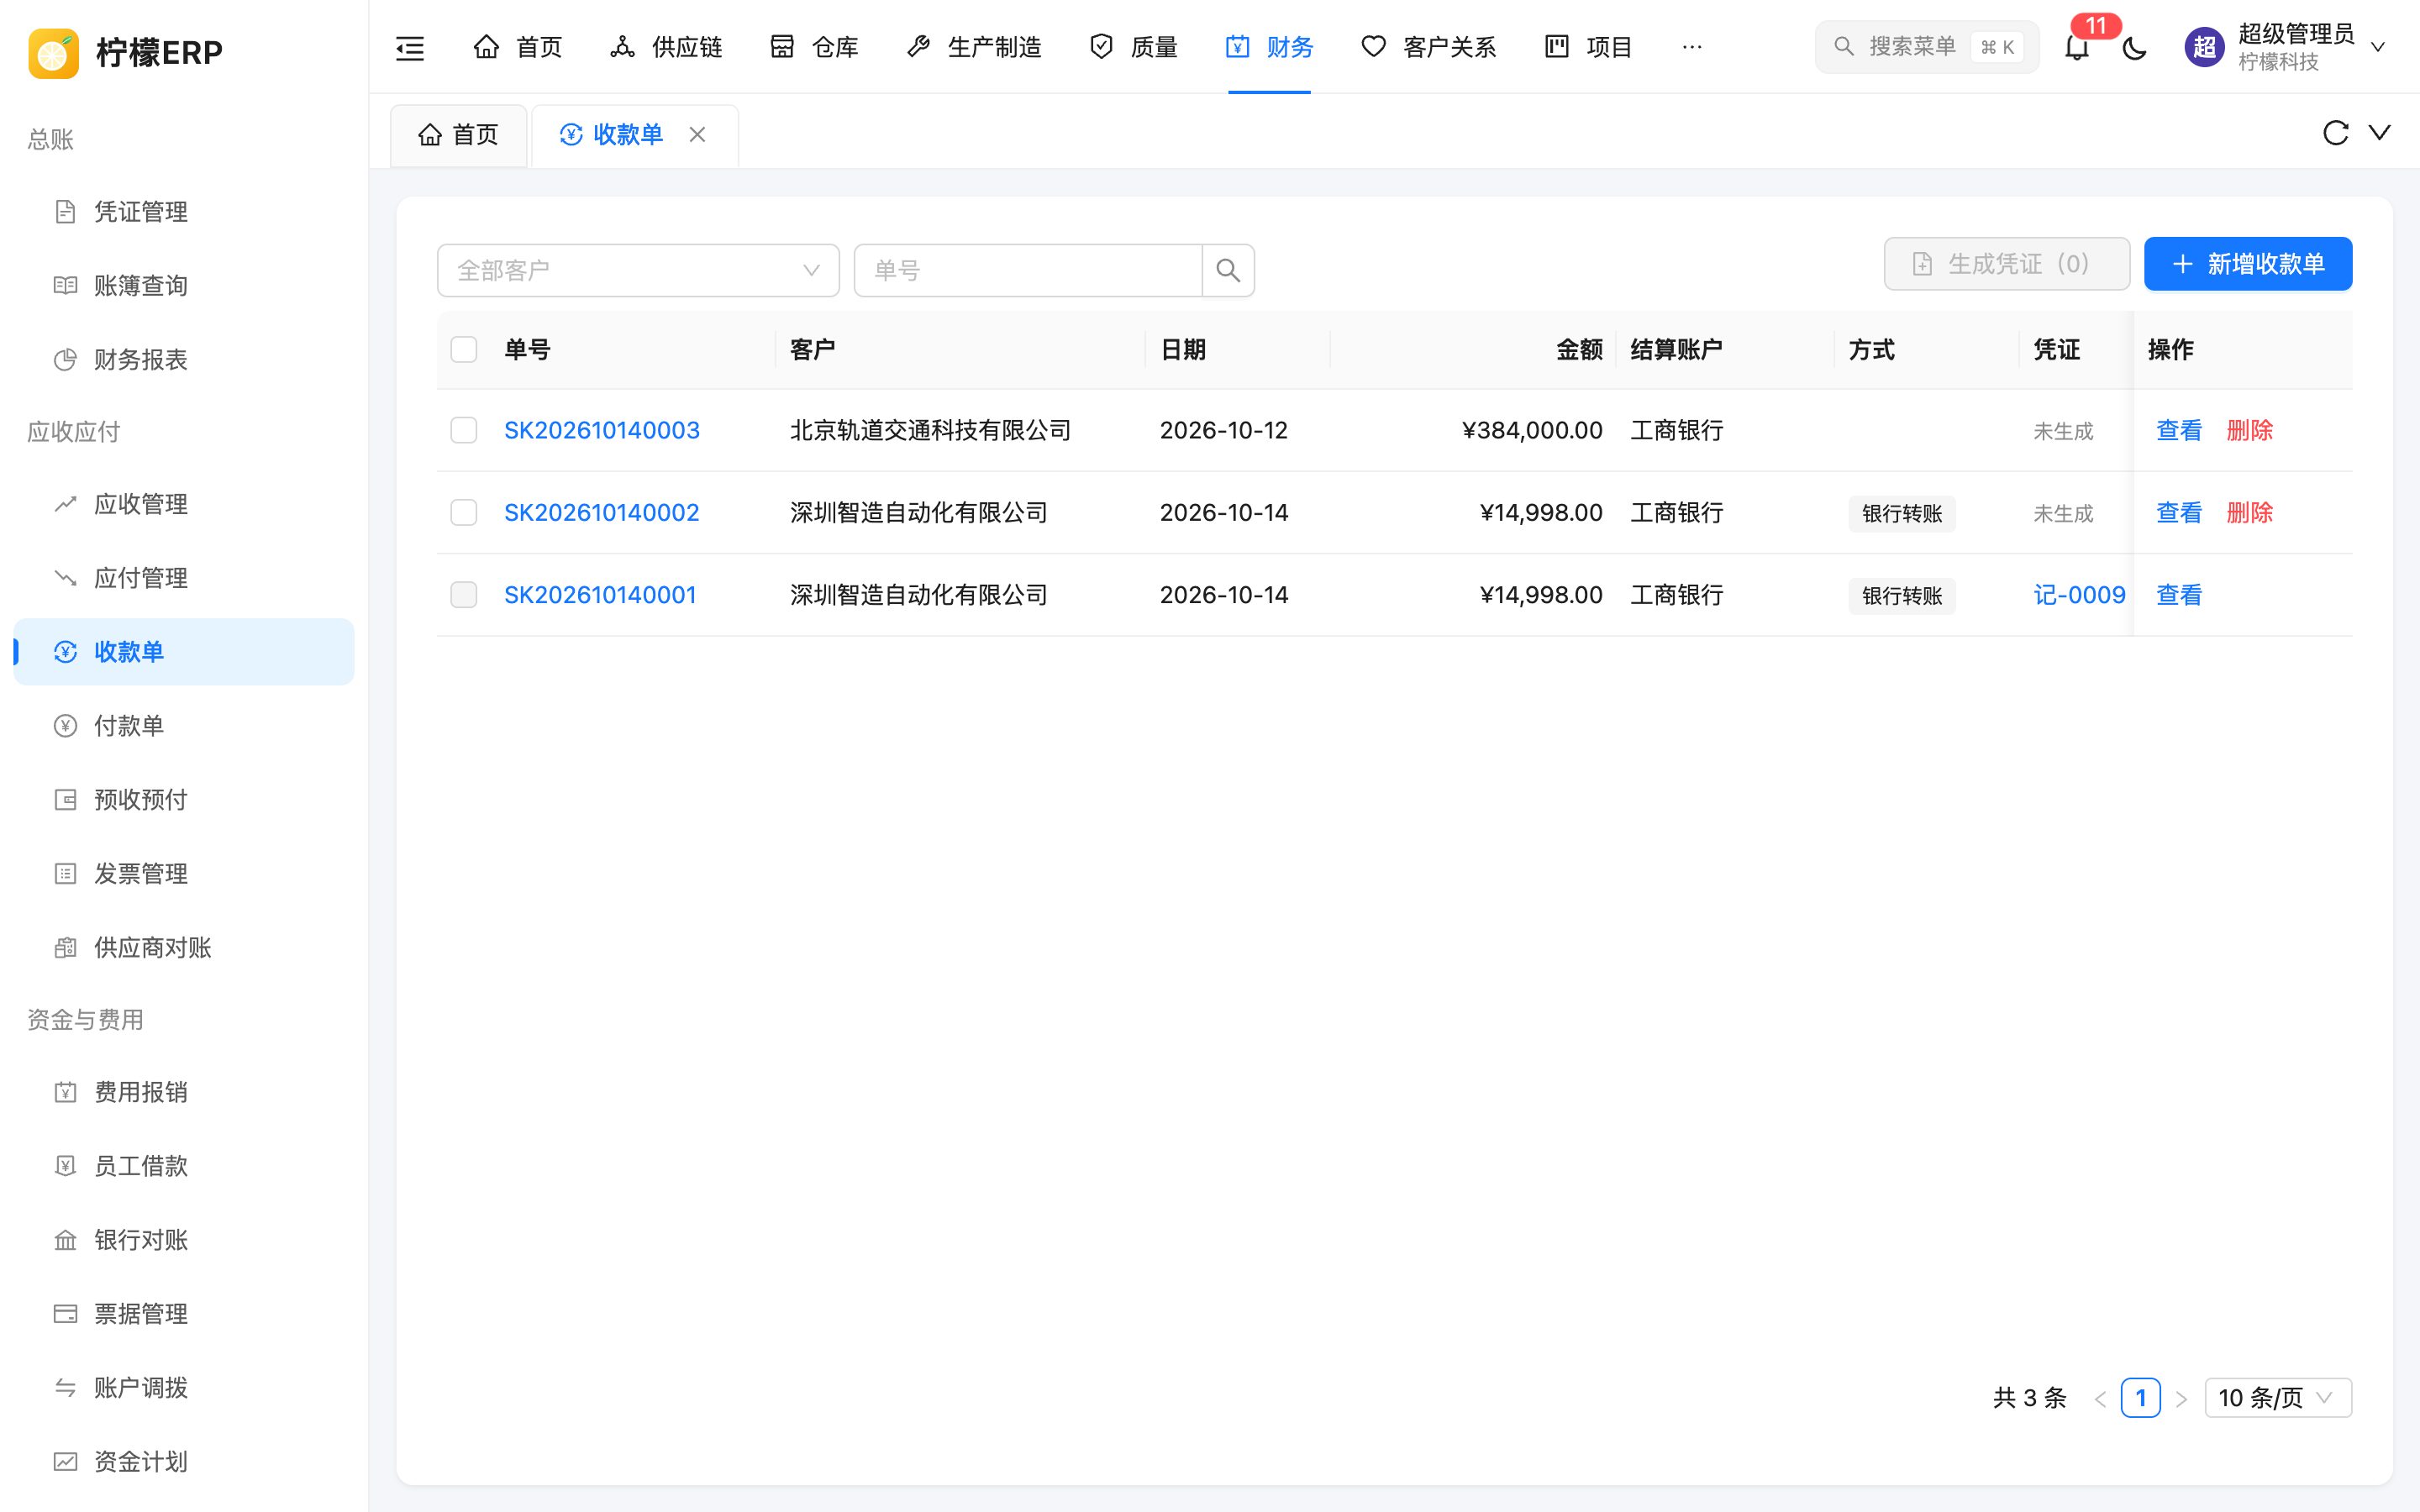Open the 10 条/页 page size dropdown

pos(2278,1398)
